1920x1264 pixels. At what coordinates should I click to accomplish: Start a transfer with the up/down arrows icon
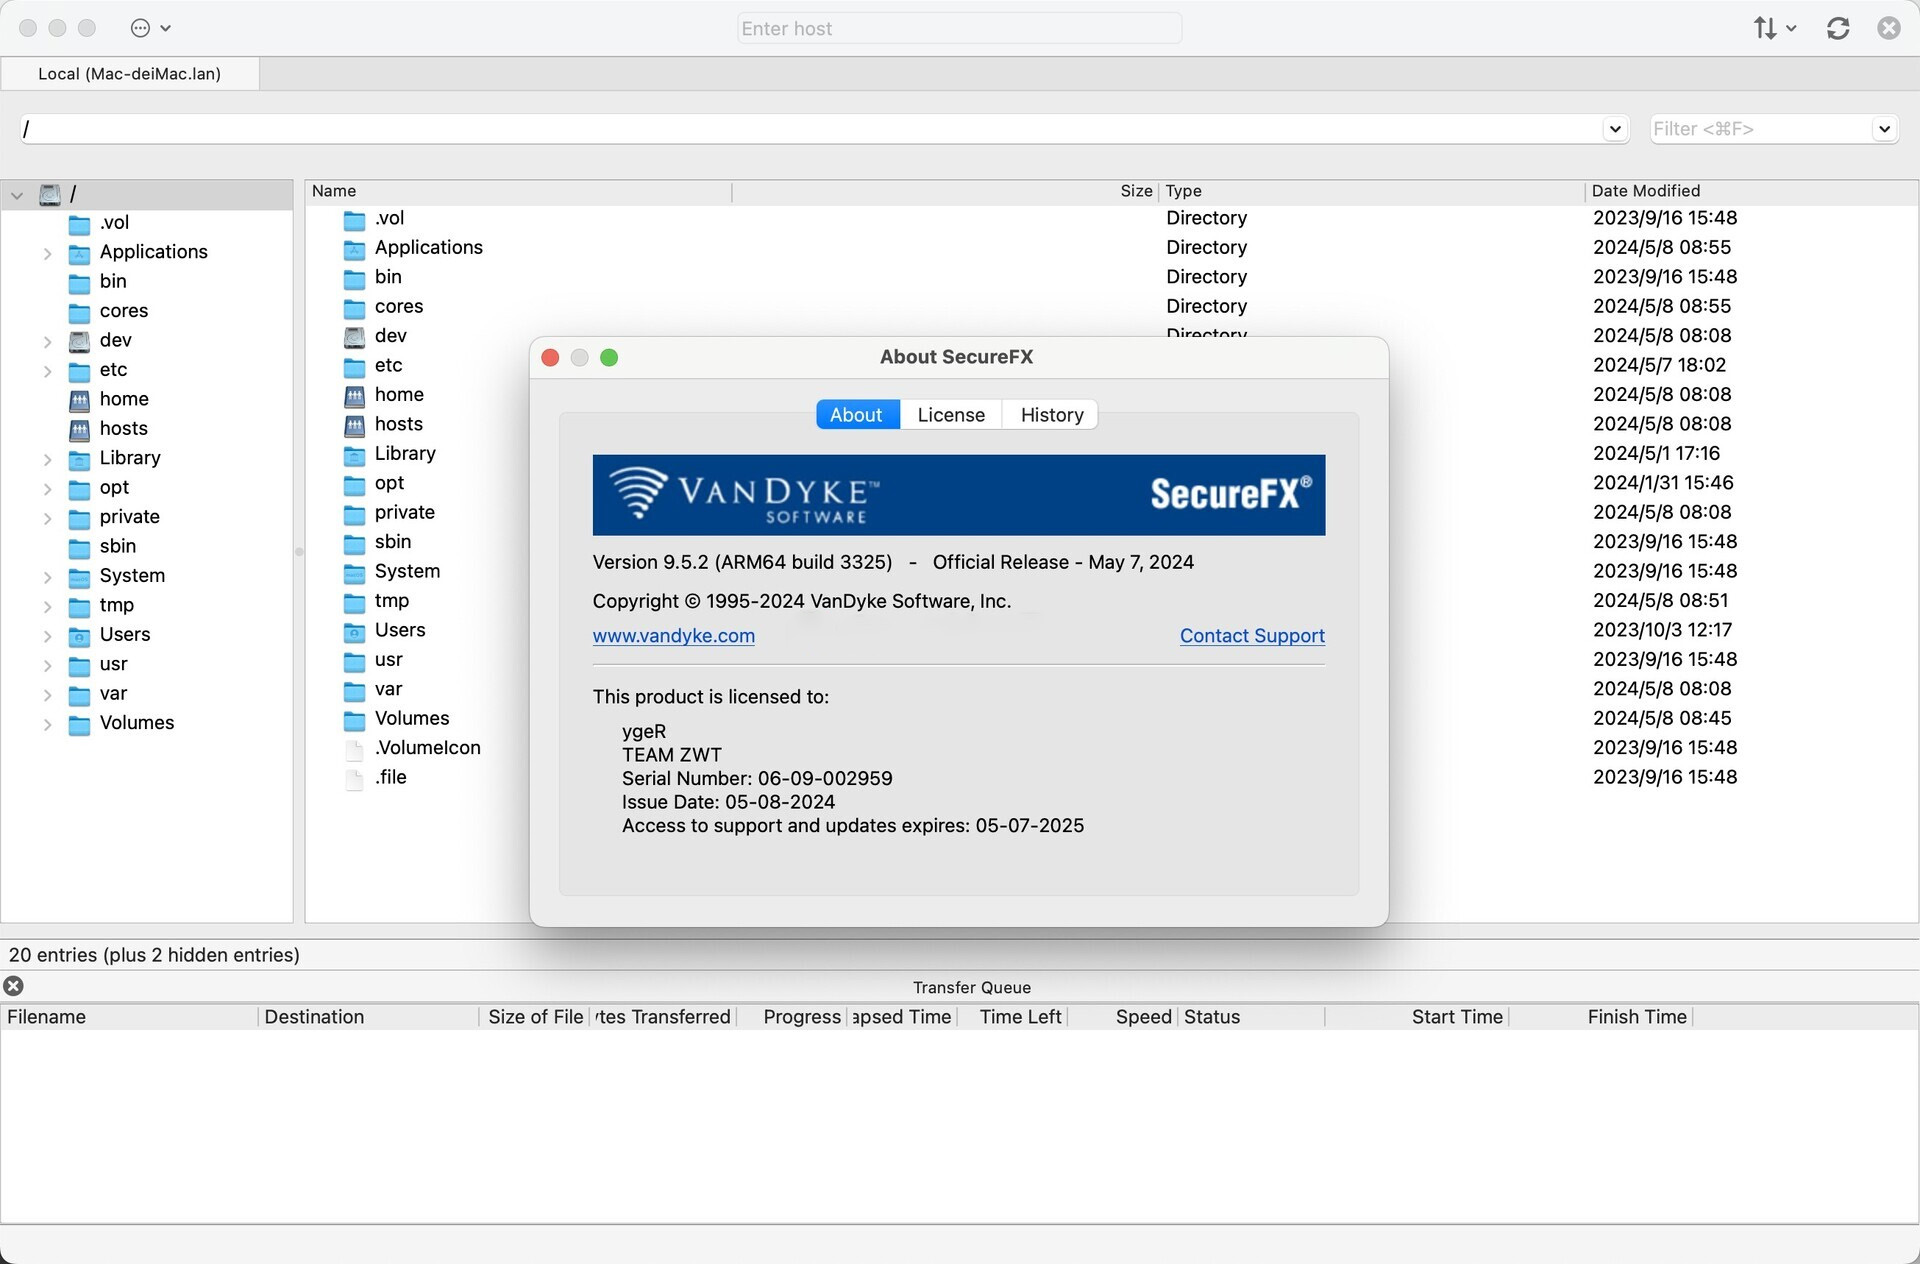pyautogui.click(x=1766, y=28)
